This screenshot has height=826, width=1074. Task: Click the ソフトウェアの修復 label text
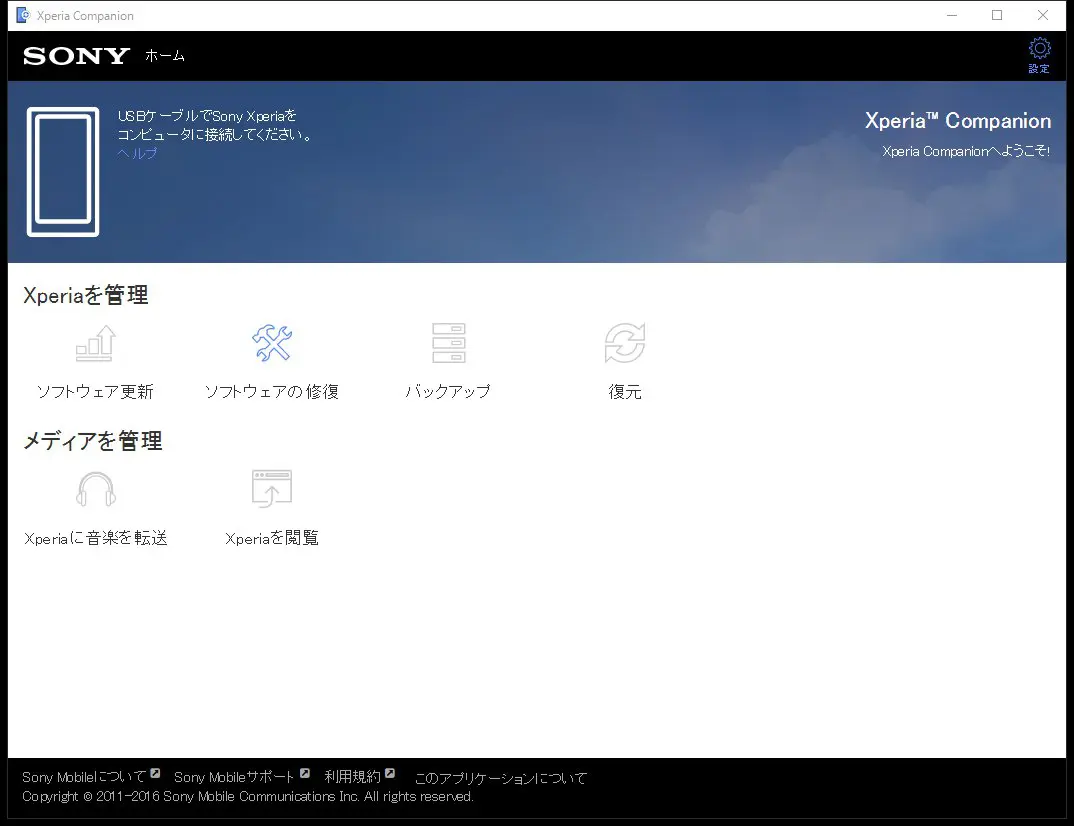pos(272,392)
